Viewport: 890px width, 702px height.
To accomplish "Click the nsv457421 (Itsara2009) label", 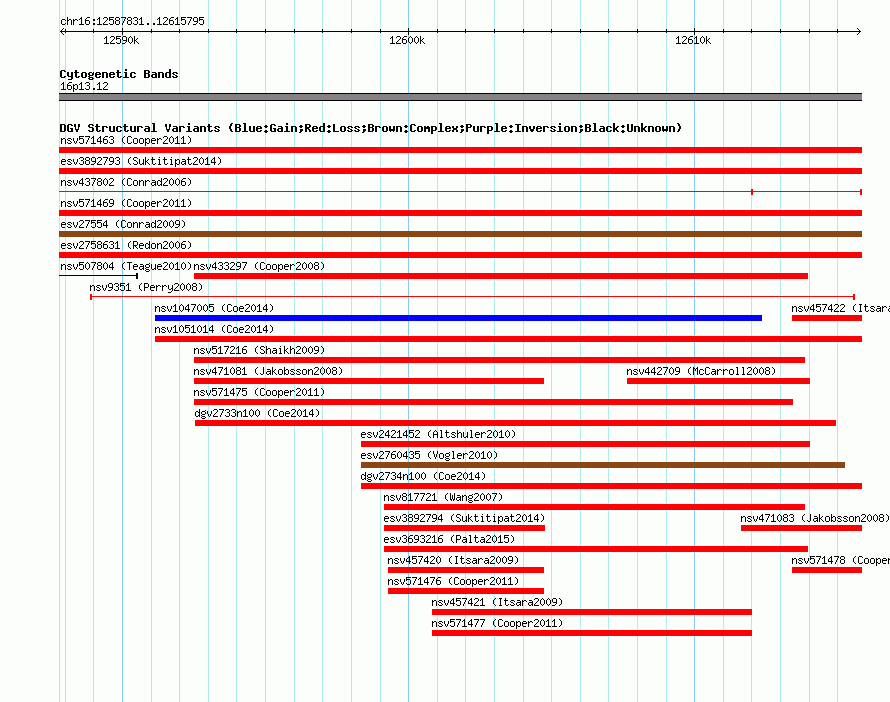I will click(x=497, y=602).
